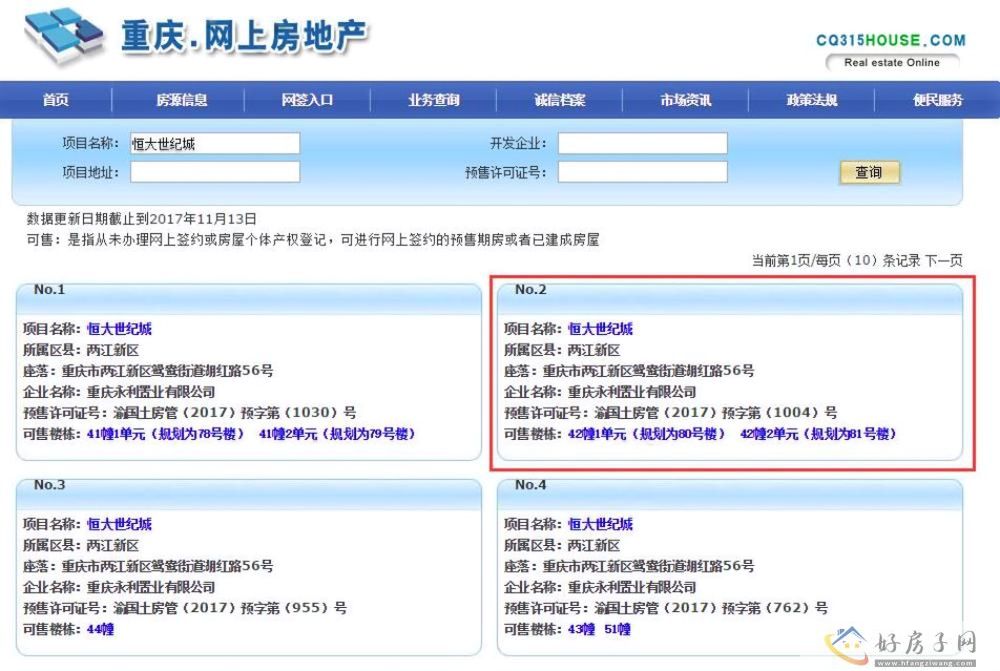Open building link 41幢2单元（规划为79号楼）
Image resolution: width=1000 pixels, height=671 pixels.
[337, 434]
